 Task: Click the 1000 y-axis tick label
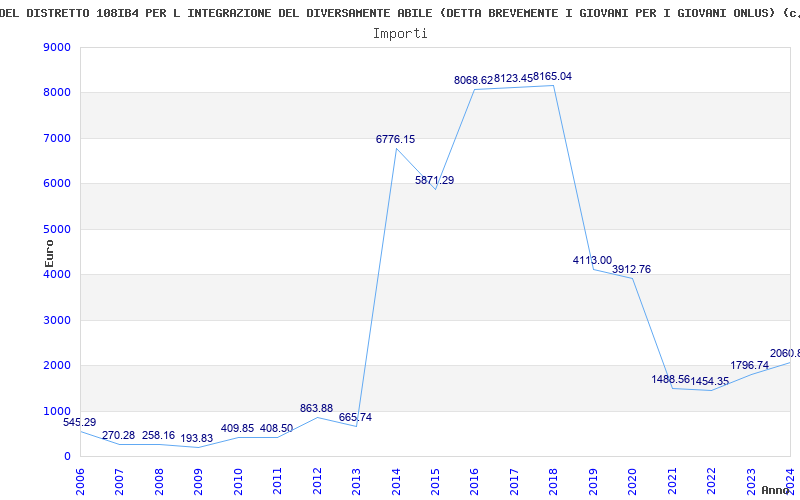tap(58, 411)
